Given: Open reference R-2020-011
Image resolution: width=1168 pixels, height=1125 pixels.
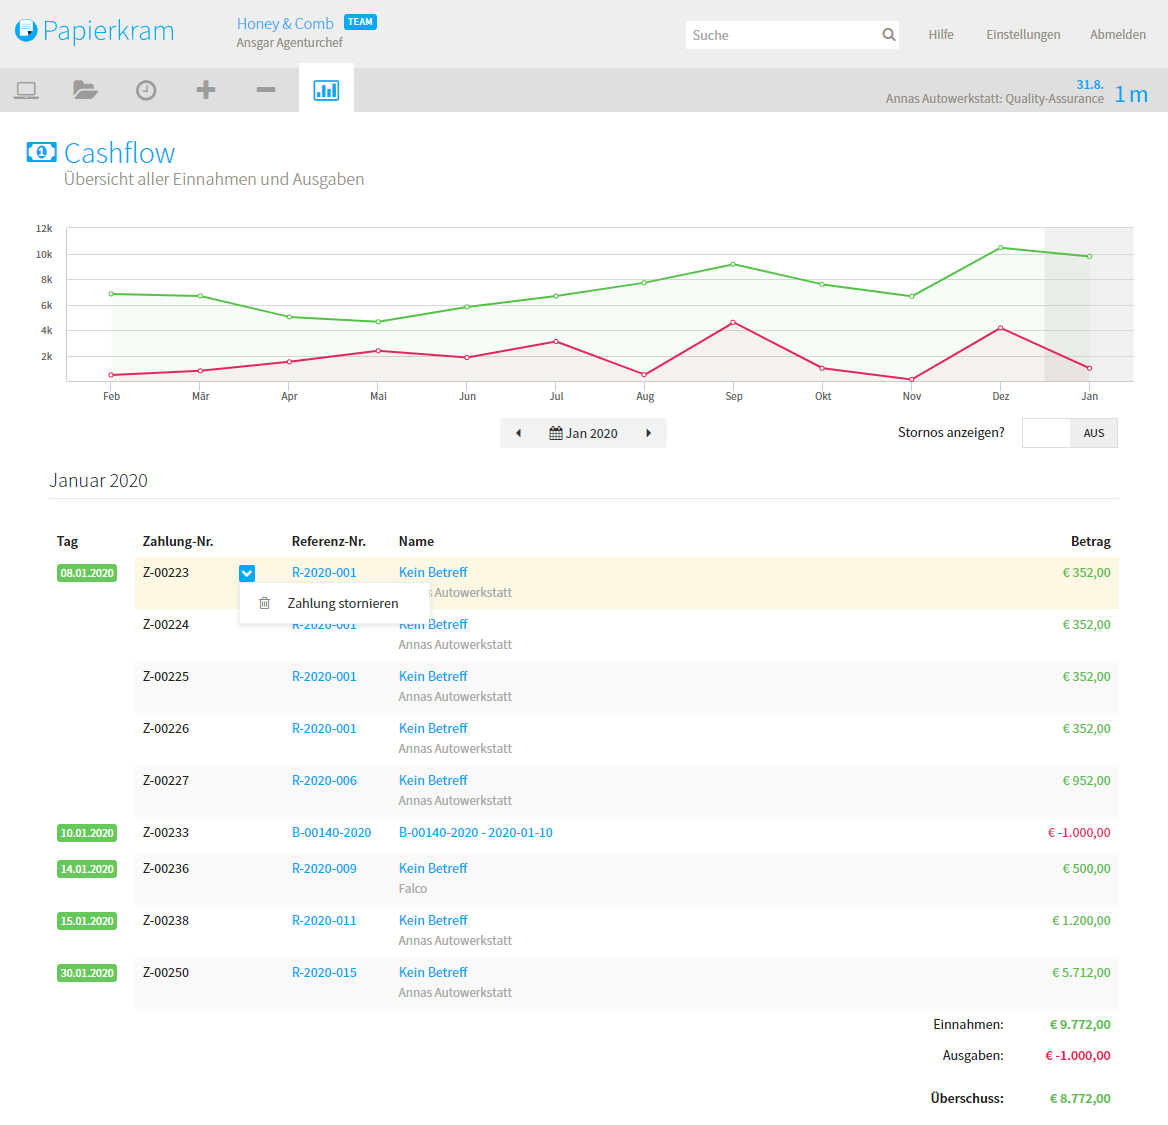Looking at the screenshot, I should (x=324, y=921).
